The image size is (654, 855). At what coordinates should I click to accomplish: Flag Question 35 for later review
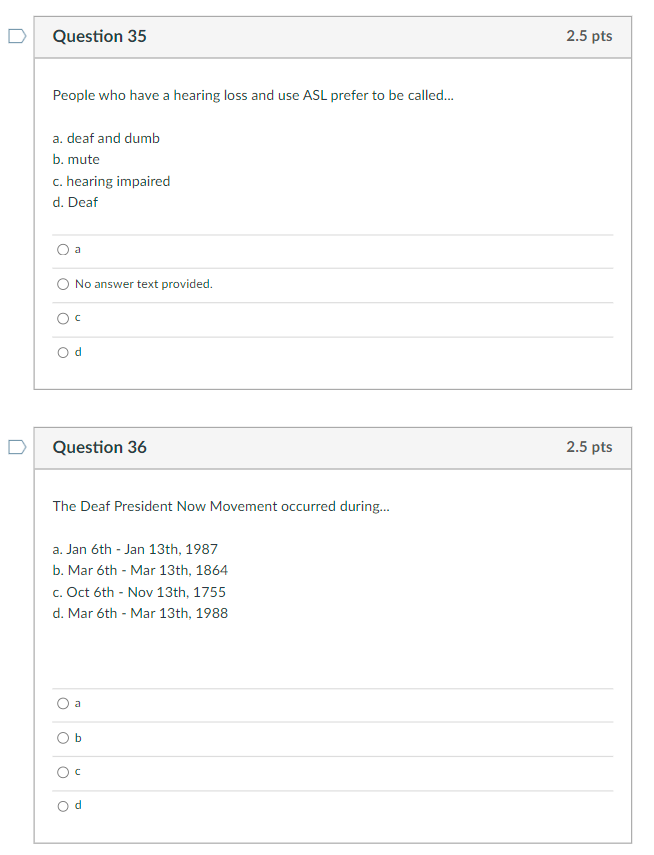click(x=15, y=36)
